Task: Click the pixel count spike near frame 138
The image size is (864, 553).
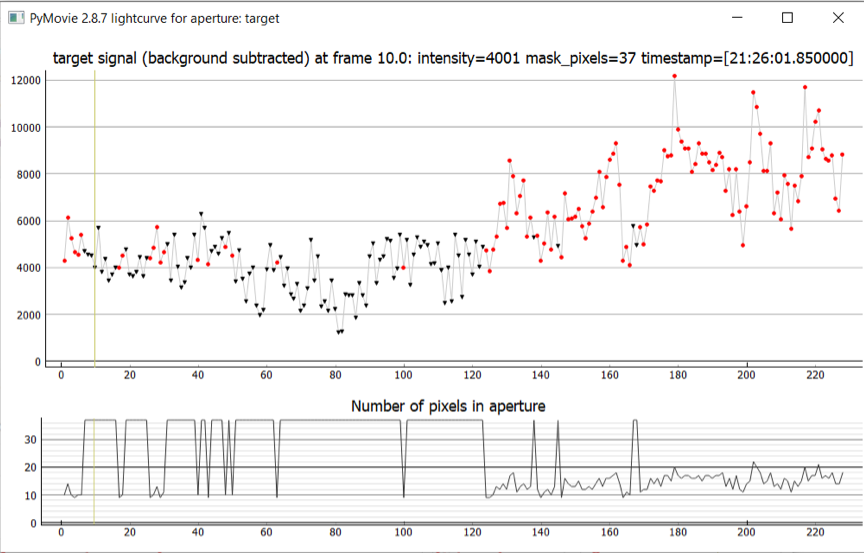Action: pyautogui.click(x=534, y=422)
